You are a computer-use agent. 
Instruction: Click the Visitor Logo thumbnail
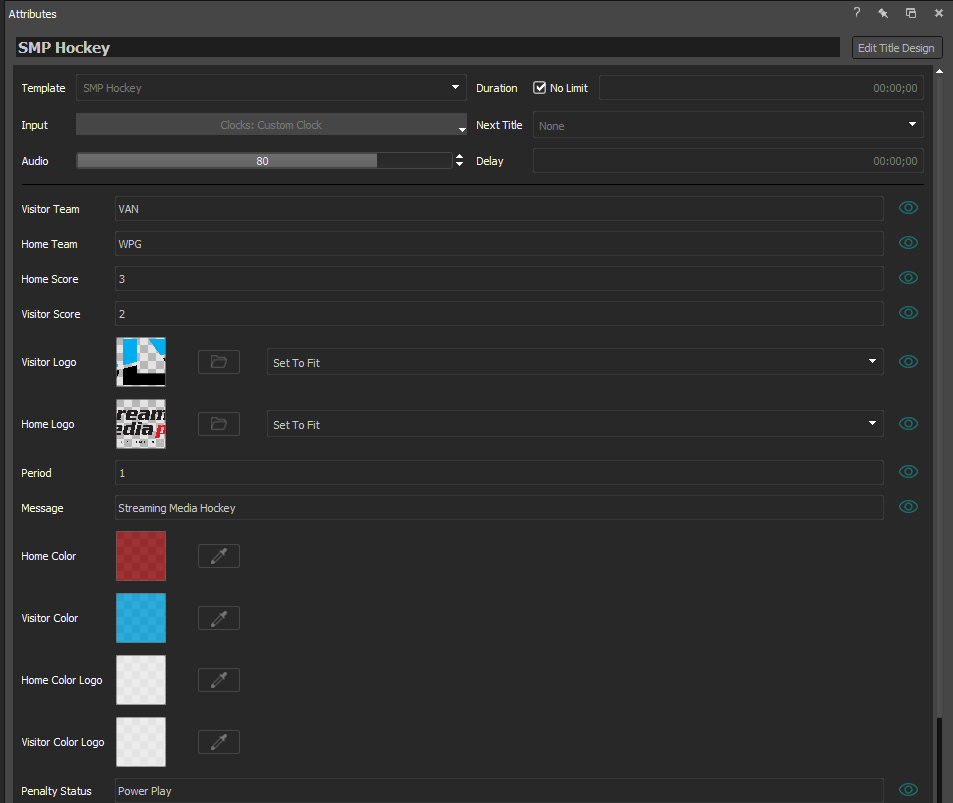[x=141, y=362]
